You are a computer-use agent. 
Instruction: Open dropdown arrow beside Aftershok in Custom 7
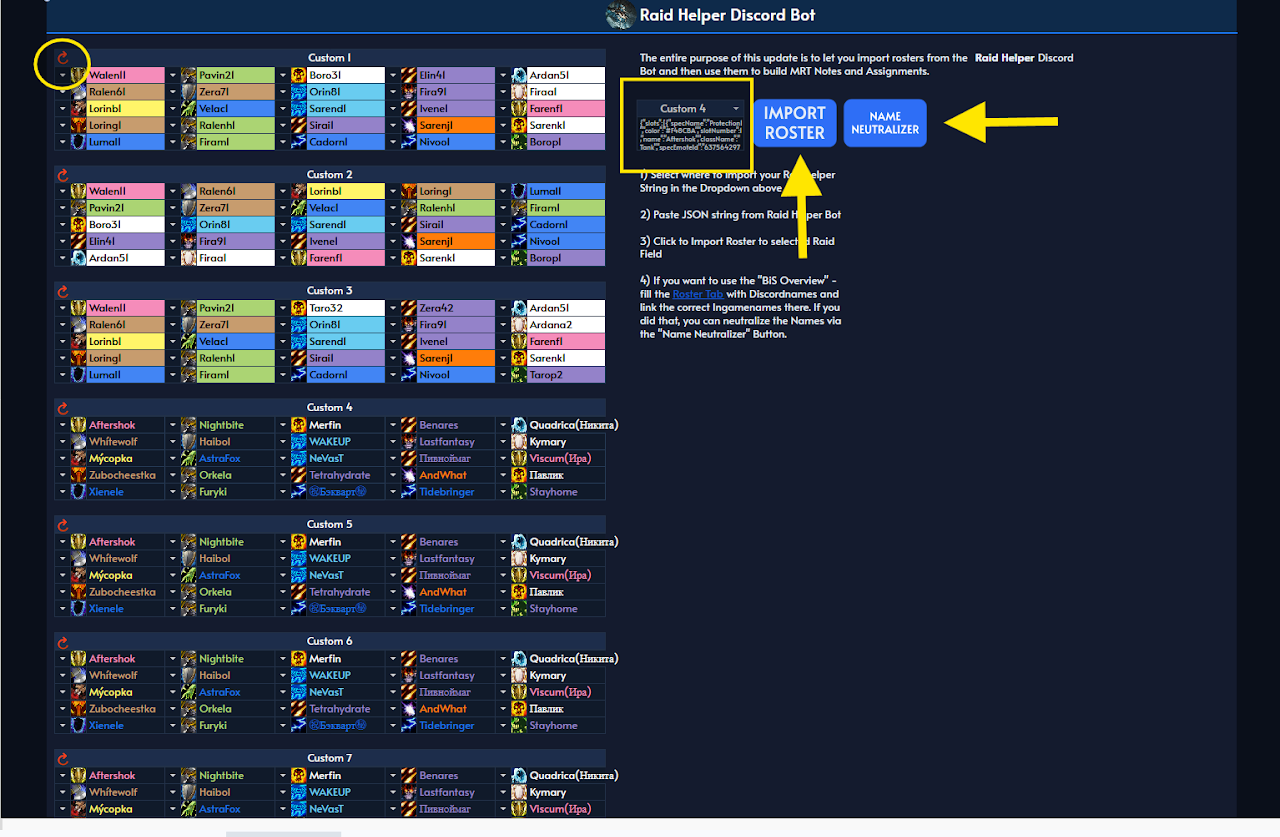(x=62, y=776)
